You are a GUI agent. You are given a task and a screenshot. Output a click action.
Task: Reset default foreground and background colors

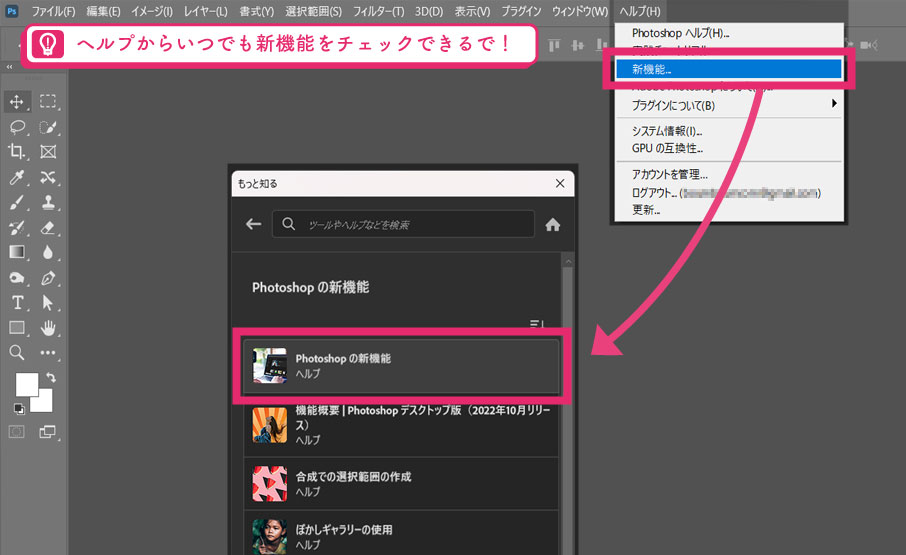(19, 409)
